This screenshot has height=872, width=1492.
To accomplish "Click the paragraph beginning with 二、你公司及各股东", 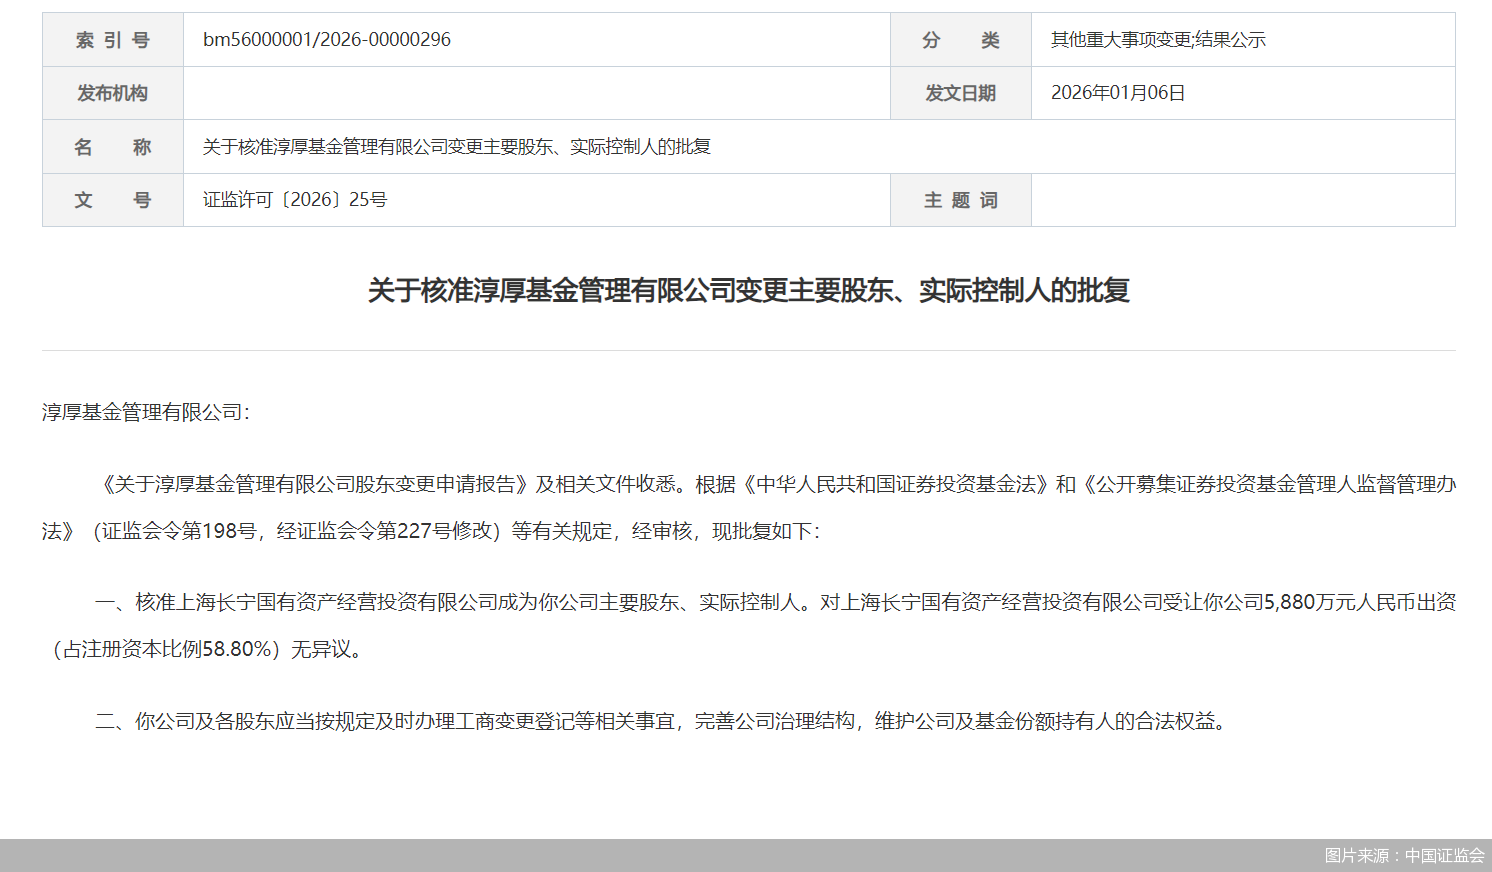I will (660, 714).
